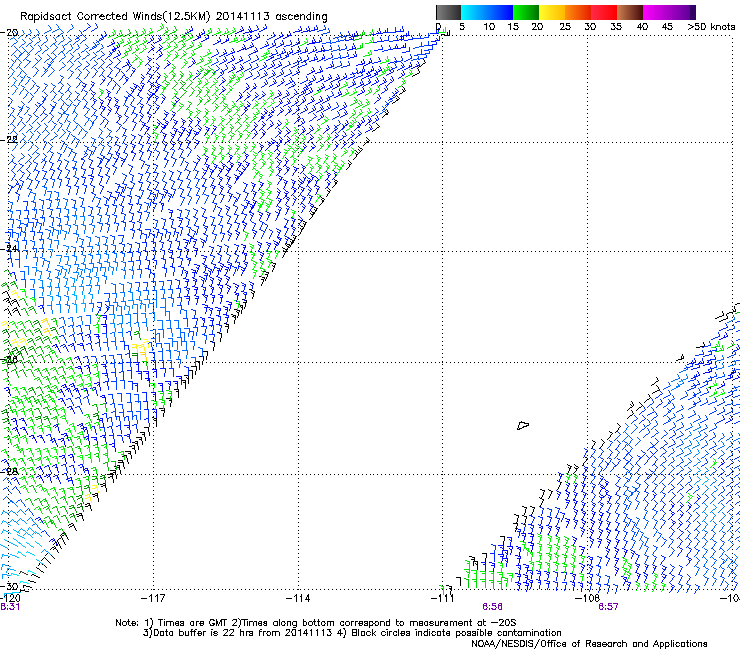This screenshot has height=650, width=740.
Task: Click the chart title 'Rapidsact Corrected Winds(12.5KM)'
Action: tap(115, 17)
